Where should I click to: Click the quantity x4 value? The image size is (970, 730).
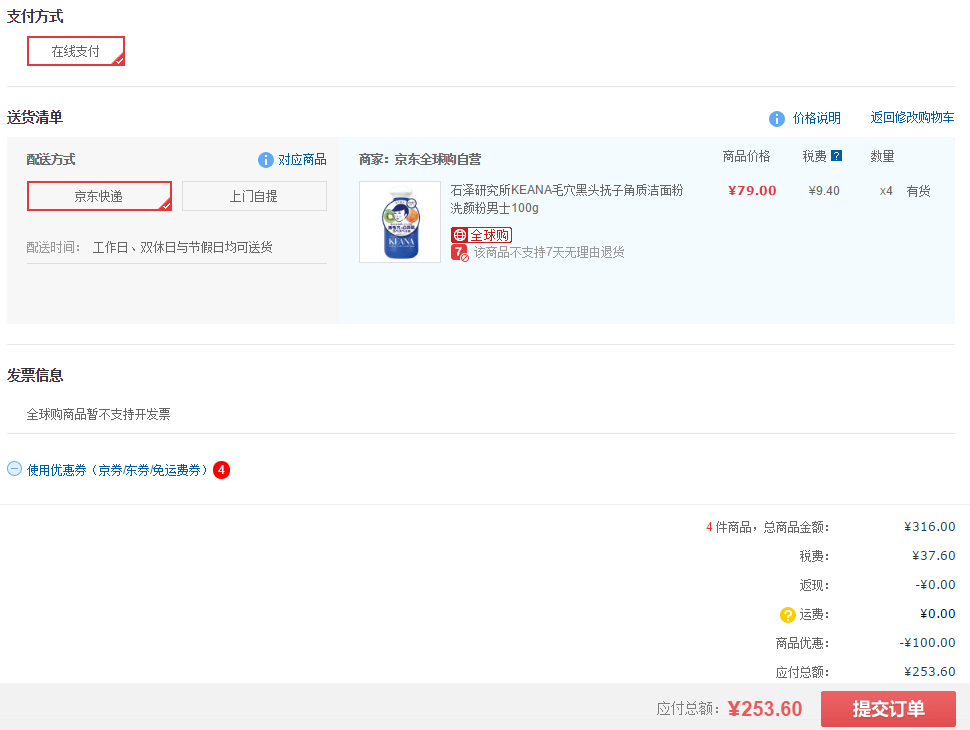[x=886, y=191]
